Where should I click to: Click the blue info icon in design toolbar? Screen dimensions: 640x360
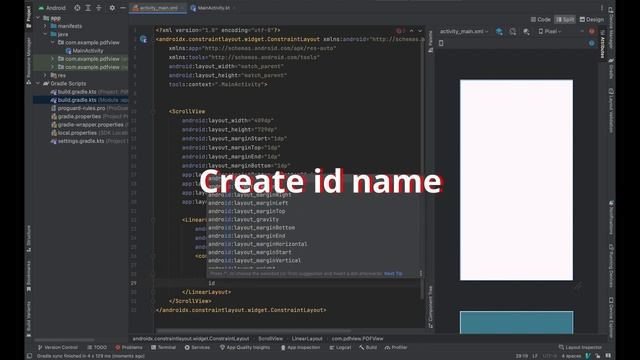coord(592,43)
